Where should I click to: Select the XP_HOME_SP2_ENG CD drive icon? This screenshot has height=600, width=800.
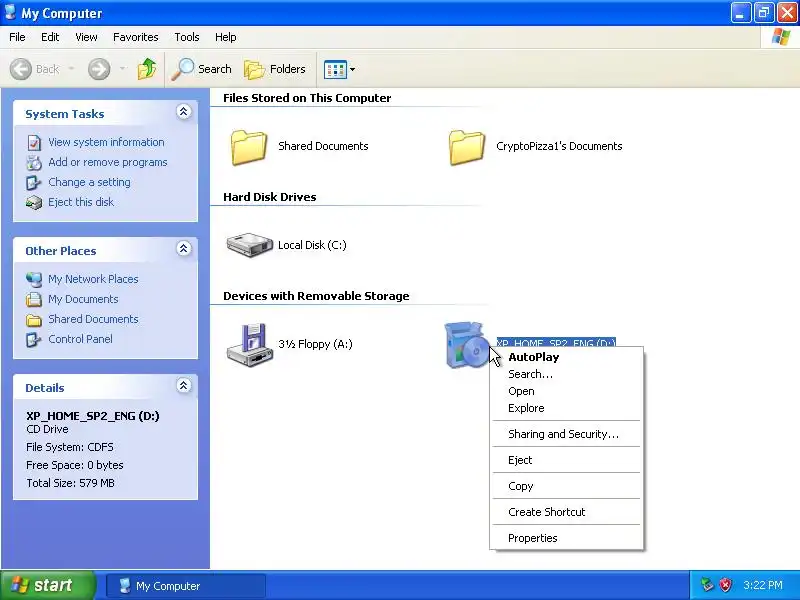tap(466, 344)
